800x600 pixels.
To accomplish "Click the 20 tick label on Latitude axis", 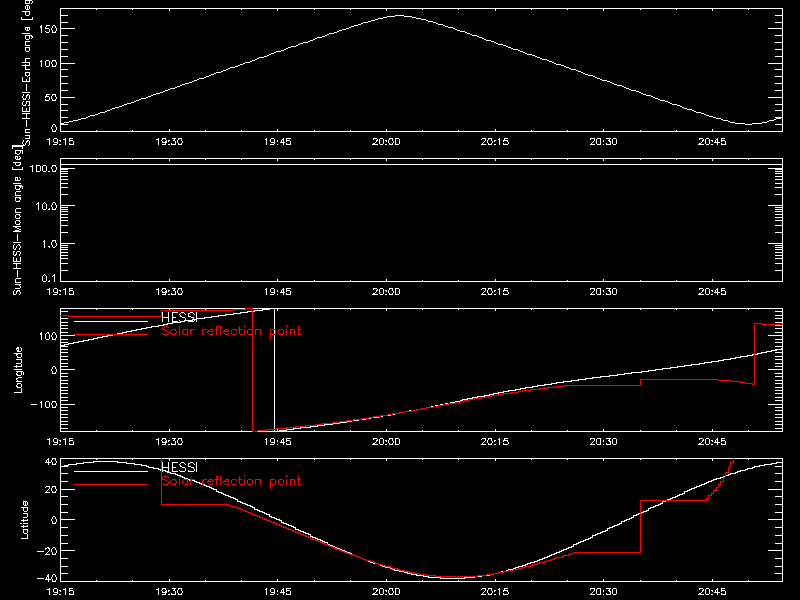I will click(x=51, y=489).
